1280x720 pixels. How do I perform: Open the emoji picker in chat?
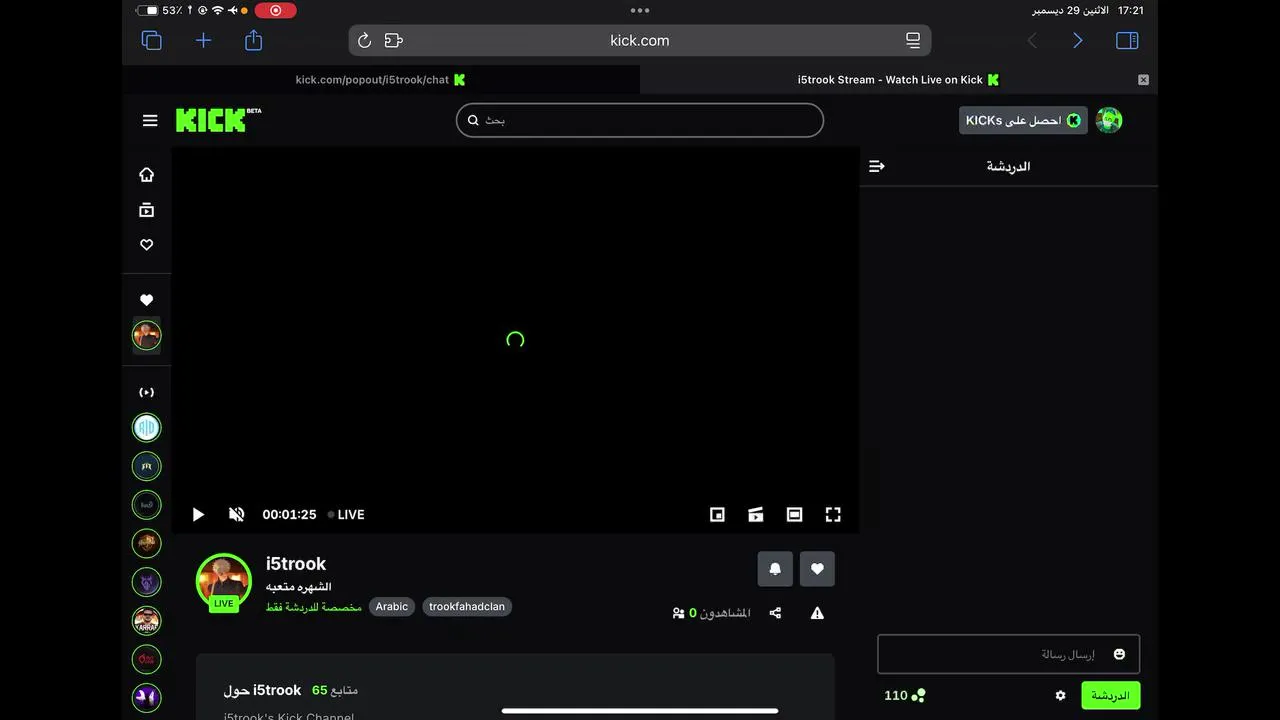point(1119,654)
